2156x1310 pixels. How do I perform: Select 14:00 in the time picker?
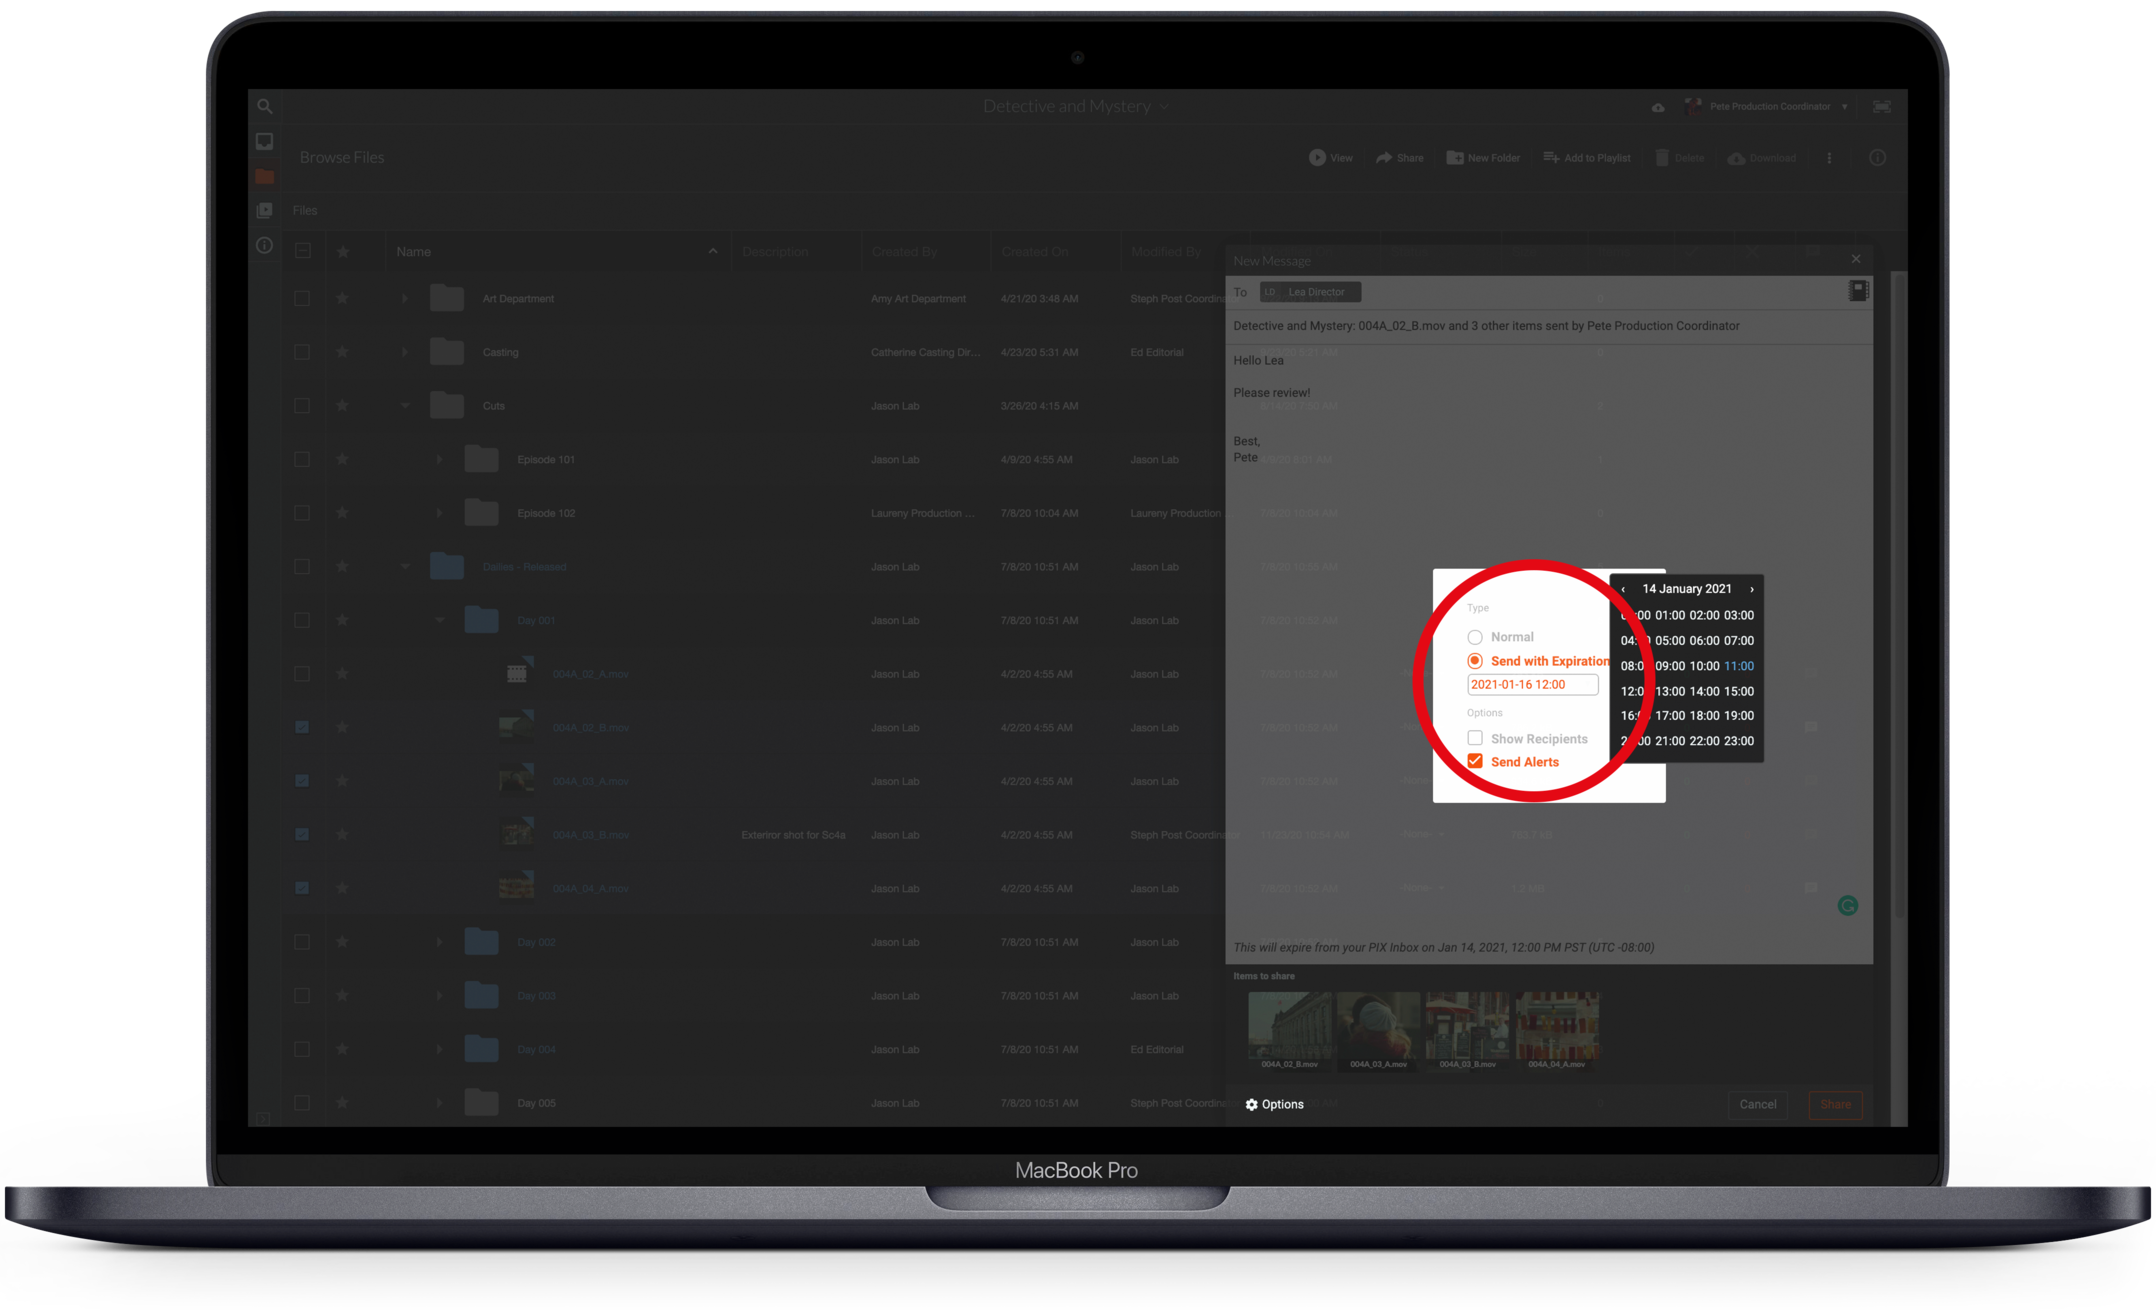tap(1705, 691)
